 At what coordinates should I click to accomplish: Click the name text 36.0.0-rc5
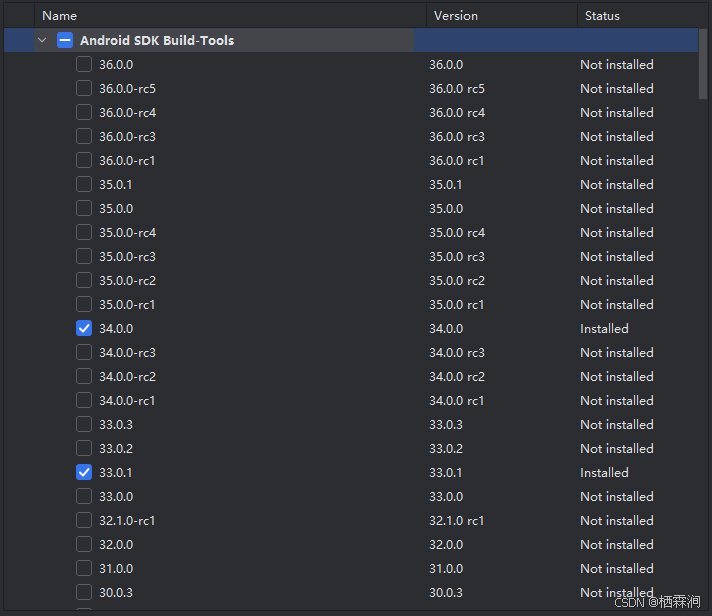[128, 89]
